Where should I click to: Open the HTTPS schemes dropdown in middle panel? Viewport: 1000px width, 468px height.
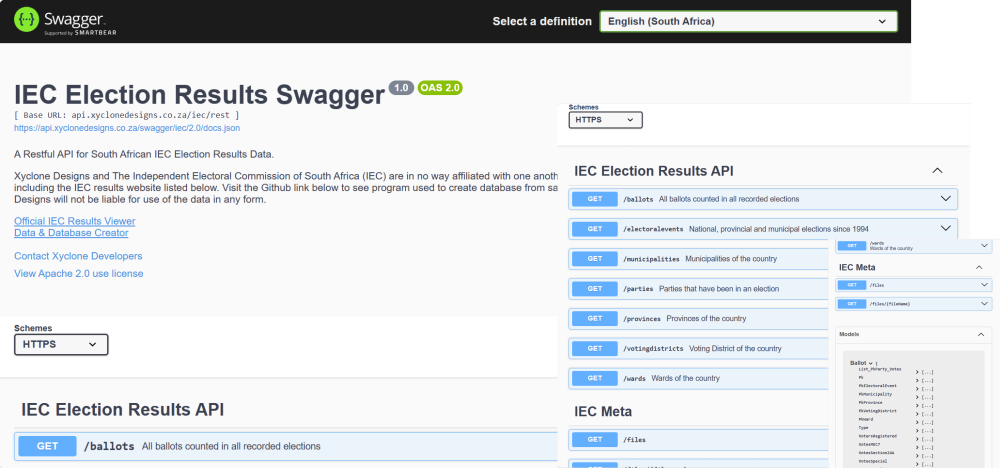tap(605, 120)
